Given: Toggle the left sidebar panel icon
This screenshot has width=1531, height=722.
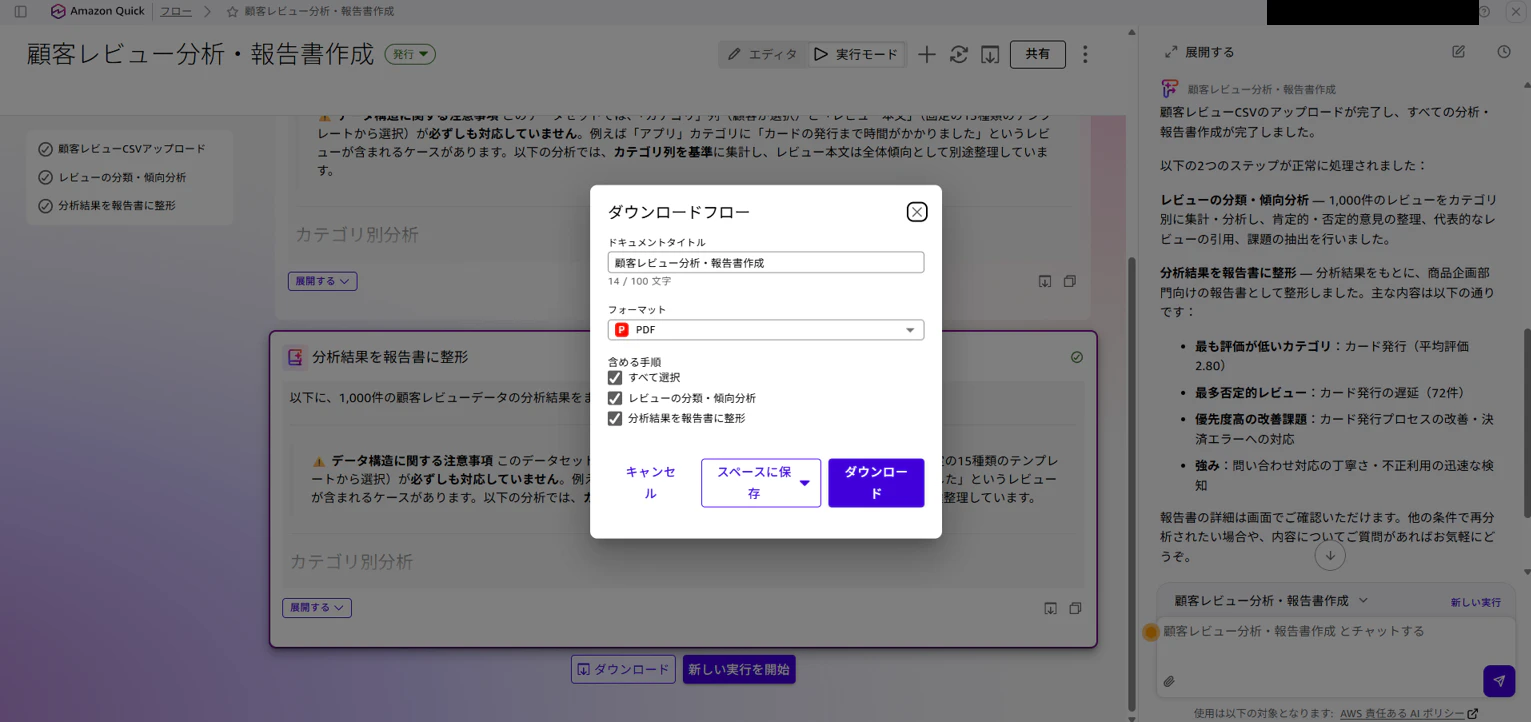Looking at the screenshot, I should pos(20,11).
